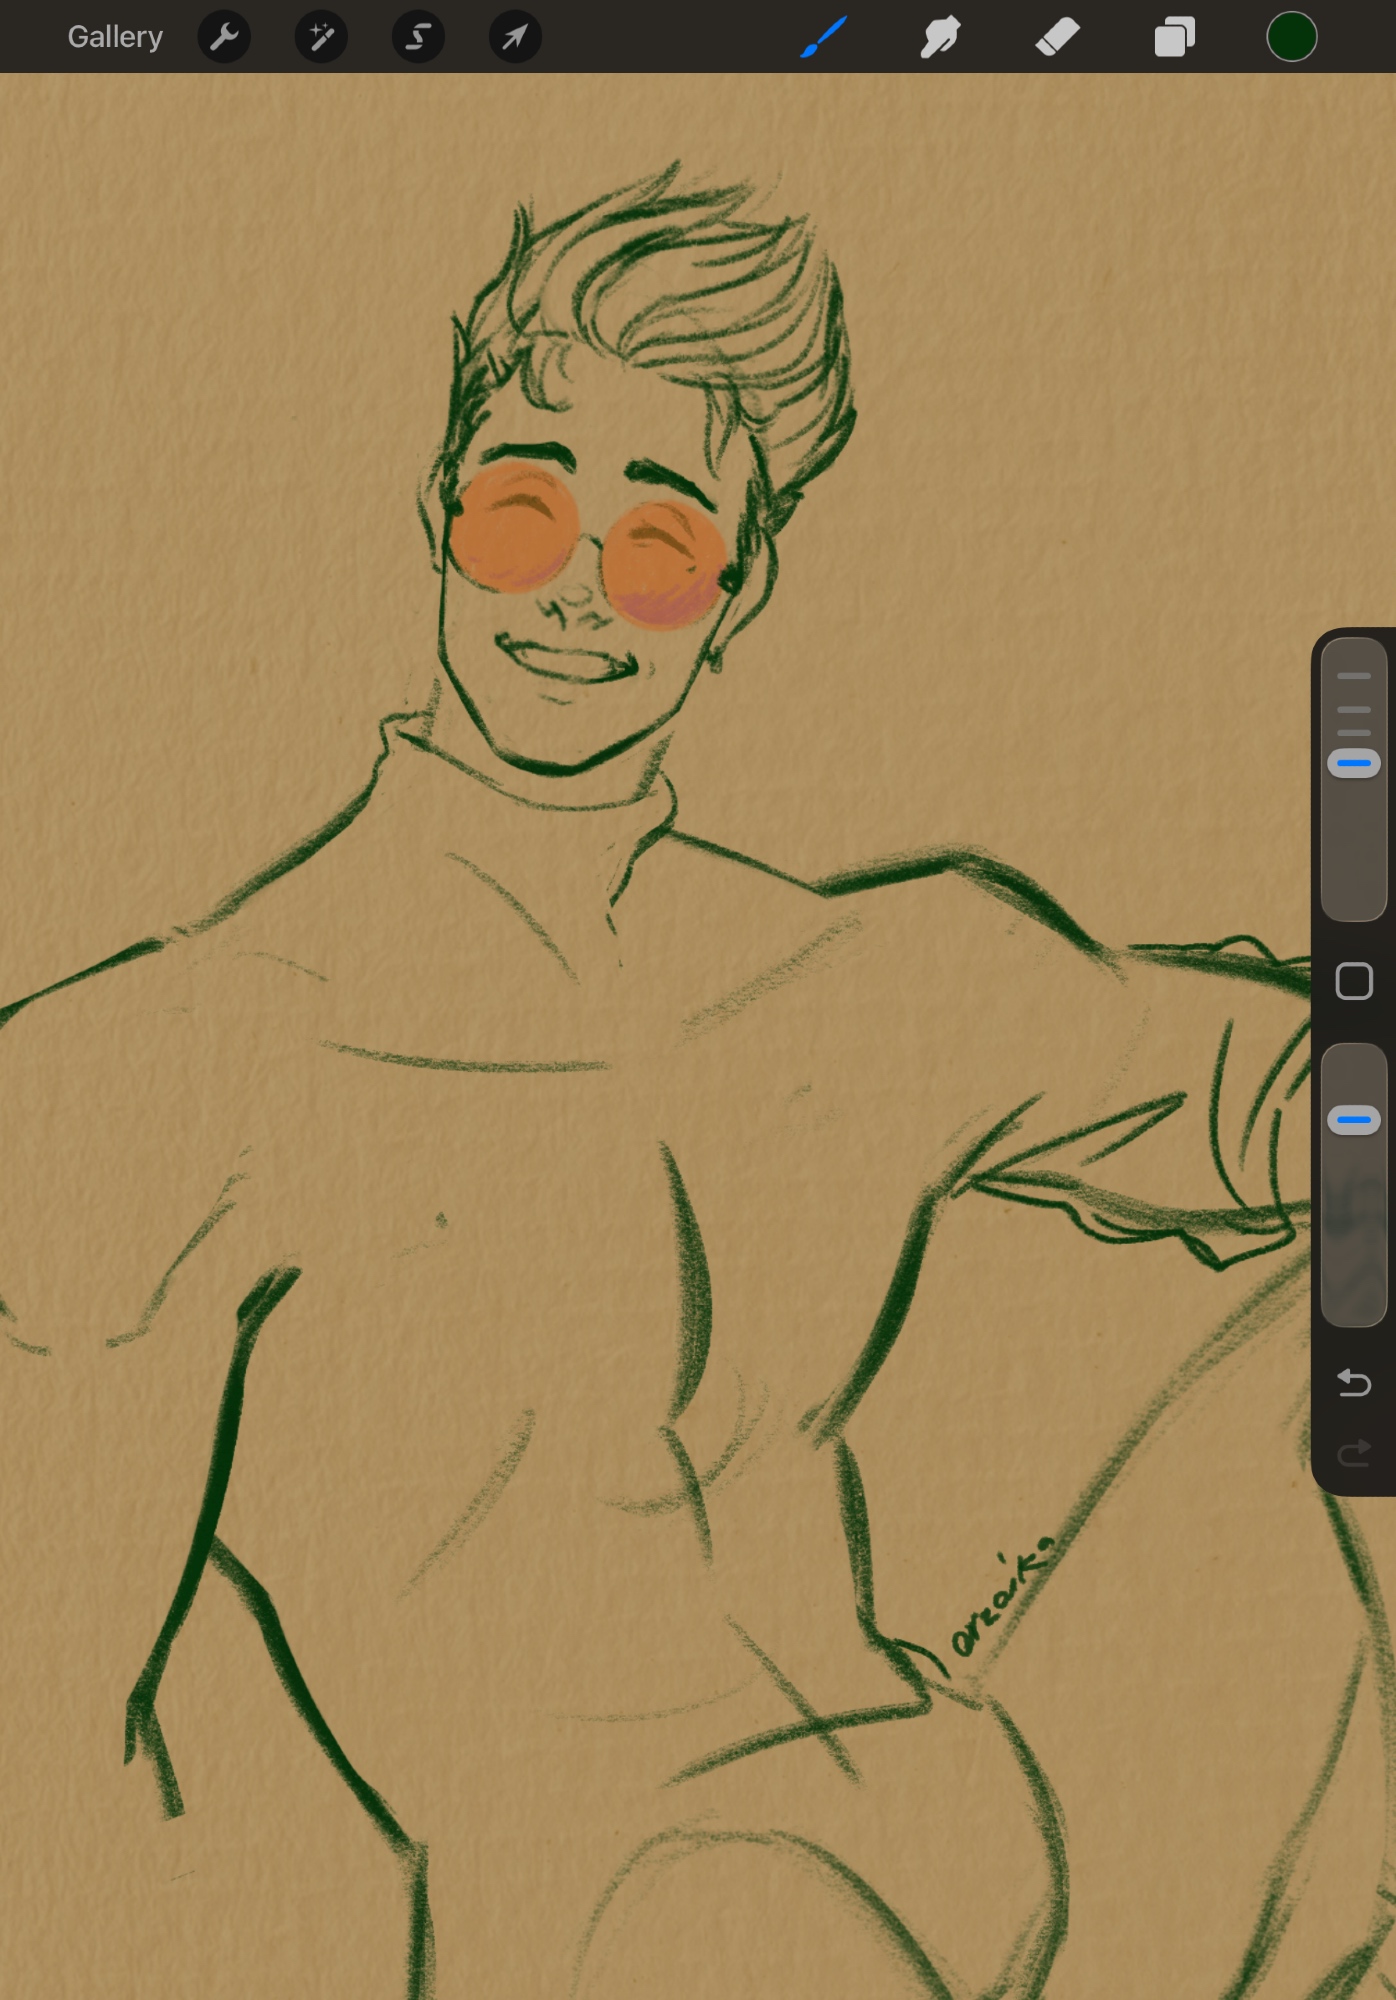
Task: Tap the right orange glasses lens
Action: pos(663,565)
